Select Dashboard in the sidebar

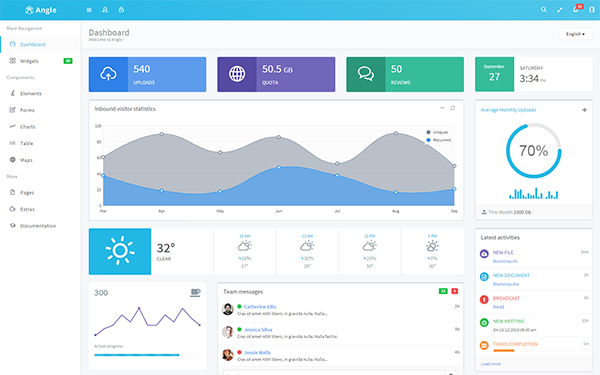[40, 44]
